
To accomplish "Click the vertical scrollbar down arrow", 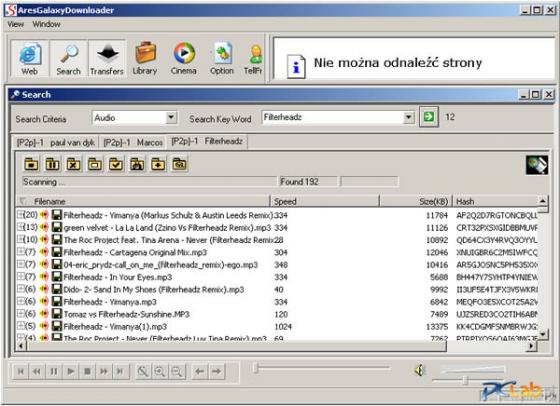I will (x=542, y=334).
